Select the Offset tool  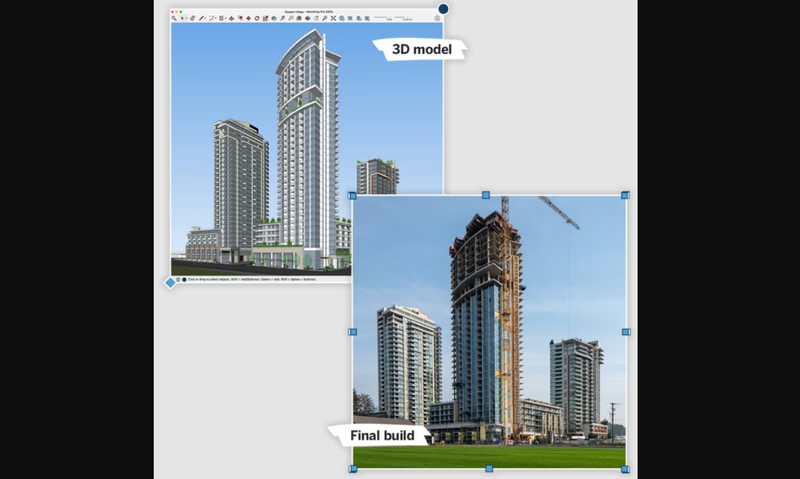pyautogui.click(x=240, y=18)
